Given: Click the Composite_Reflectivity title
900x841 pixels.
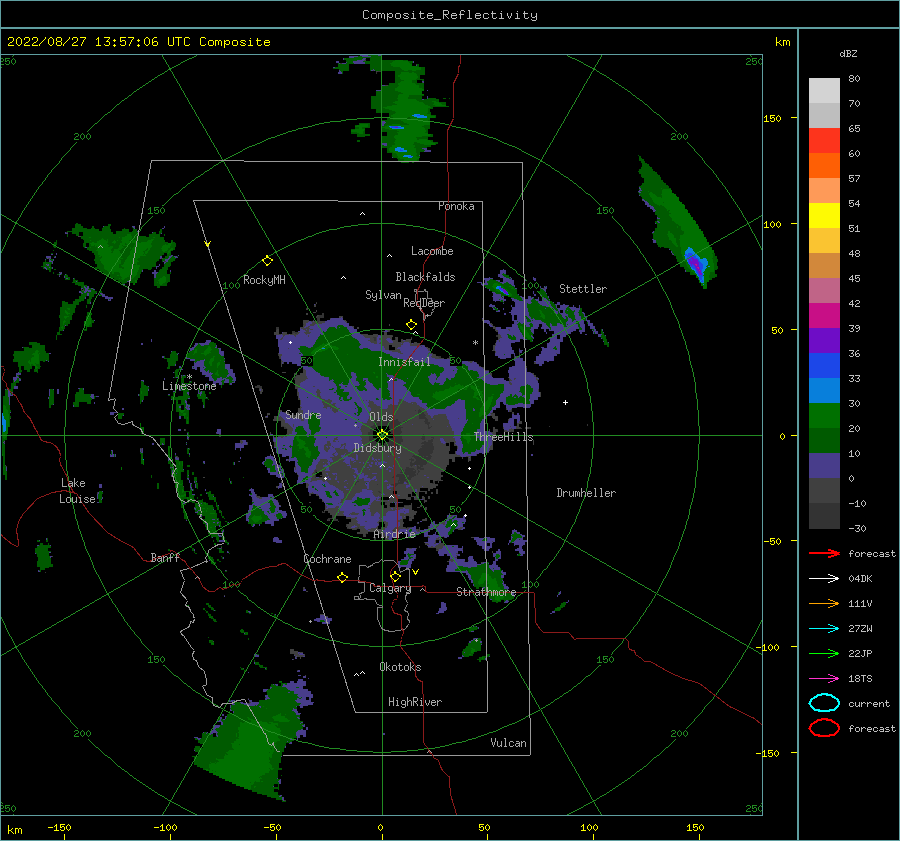Looking at the screenshot, I should (x=450, y=15).
